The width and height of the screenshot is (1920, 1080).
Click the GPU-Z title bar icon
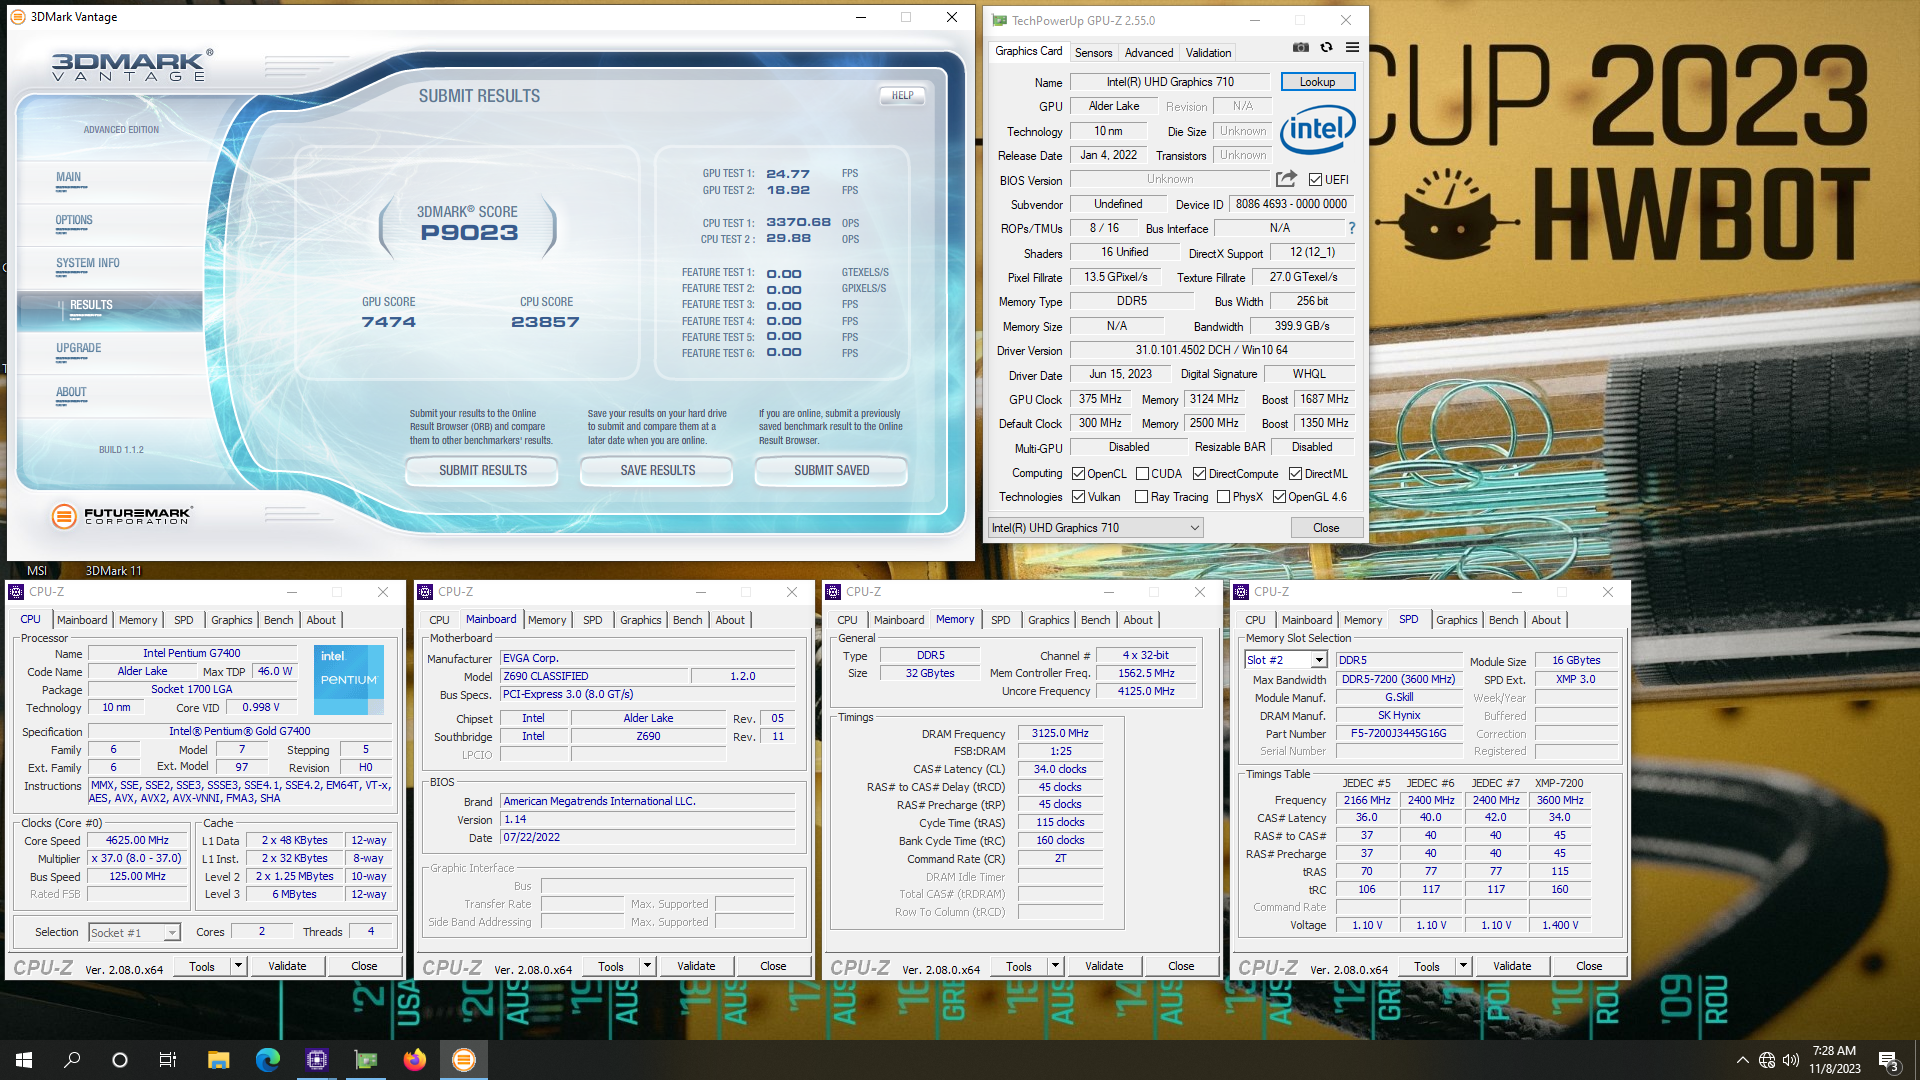pyautogui.click(x=999, y=20)
